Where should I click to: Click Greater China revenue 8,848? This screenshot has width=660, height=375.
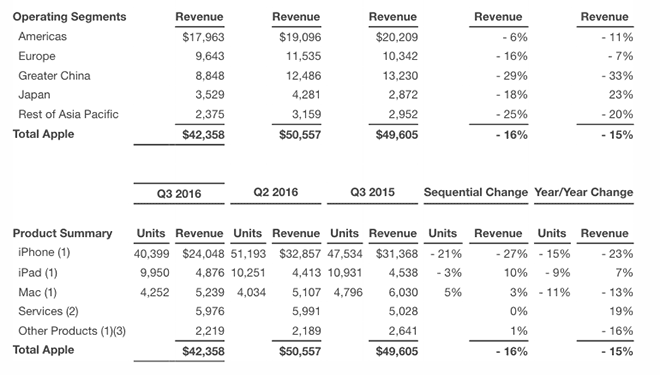210,76
